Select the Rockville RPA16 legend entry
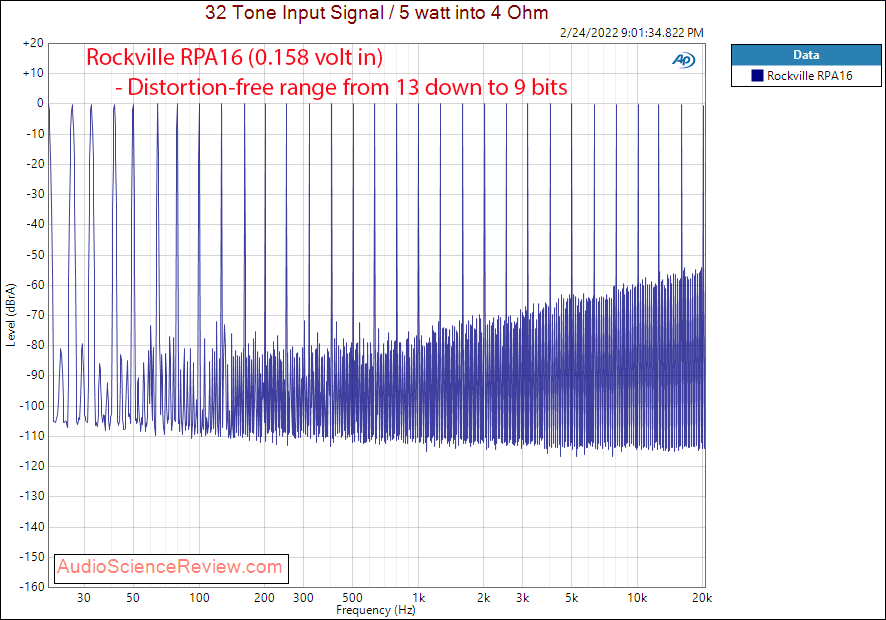The image size is (886, 620). [x=806, y=76]
